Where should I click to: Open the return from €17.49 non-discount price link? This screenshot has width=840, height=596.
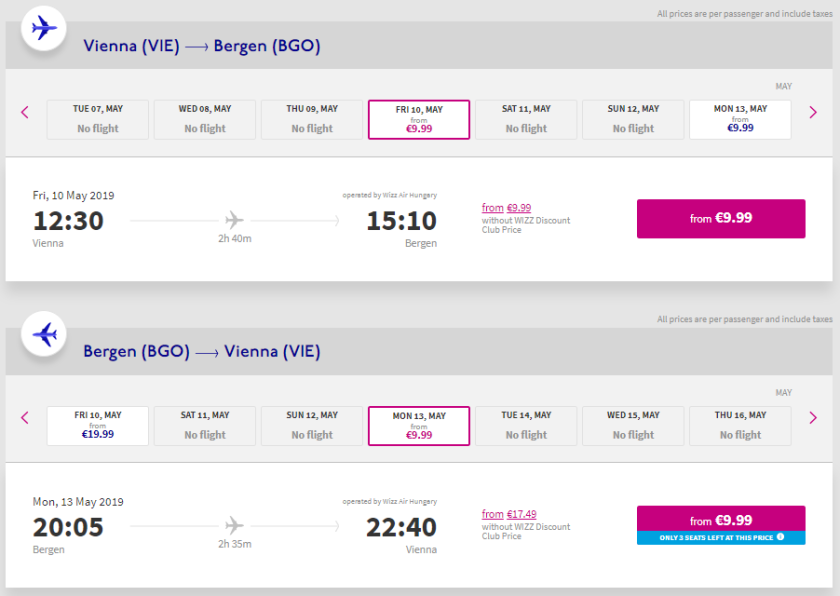click(508, 514)
